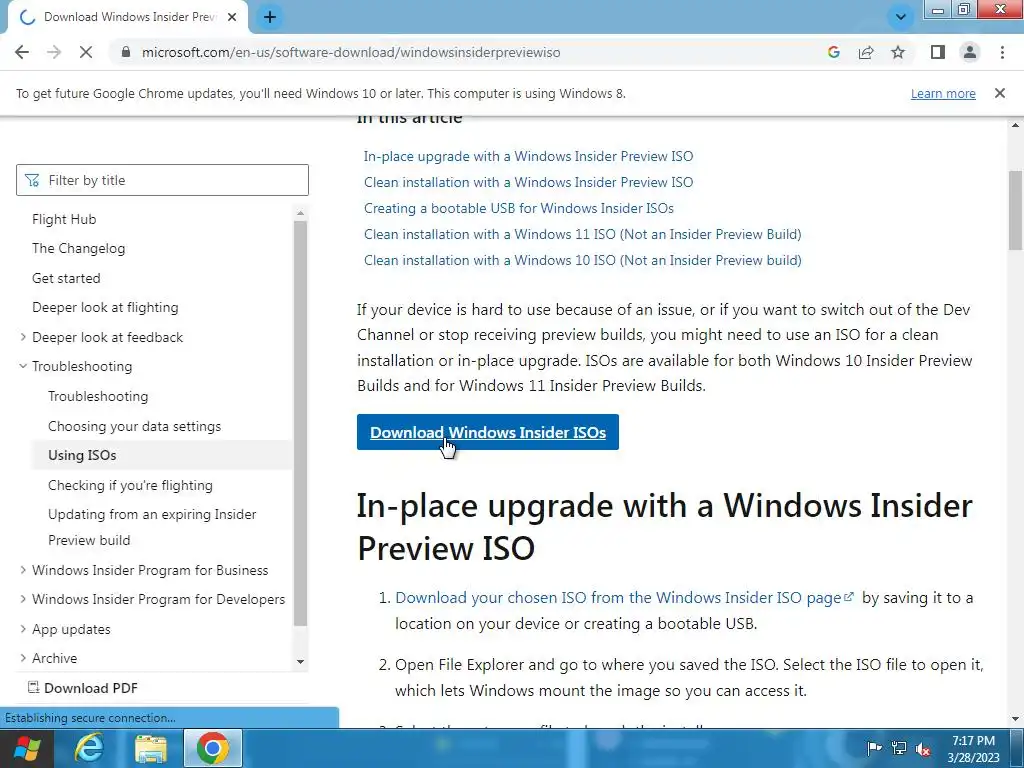This screenshot has width=1024, height=768.
Task: Open File Explorer from the taskbar
Action: [x=151, y=748]
